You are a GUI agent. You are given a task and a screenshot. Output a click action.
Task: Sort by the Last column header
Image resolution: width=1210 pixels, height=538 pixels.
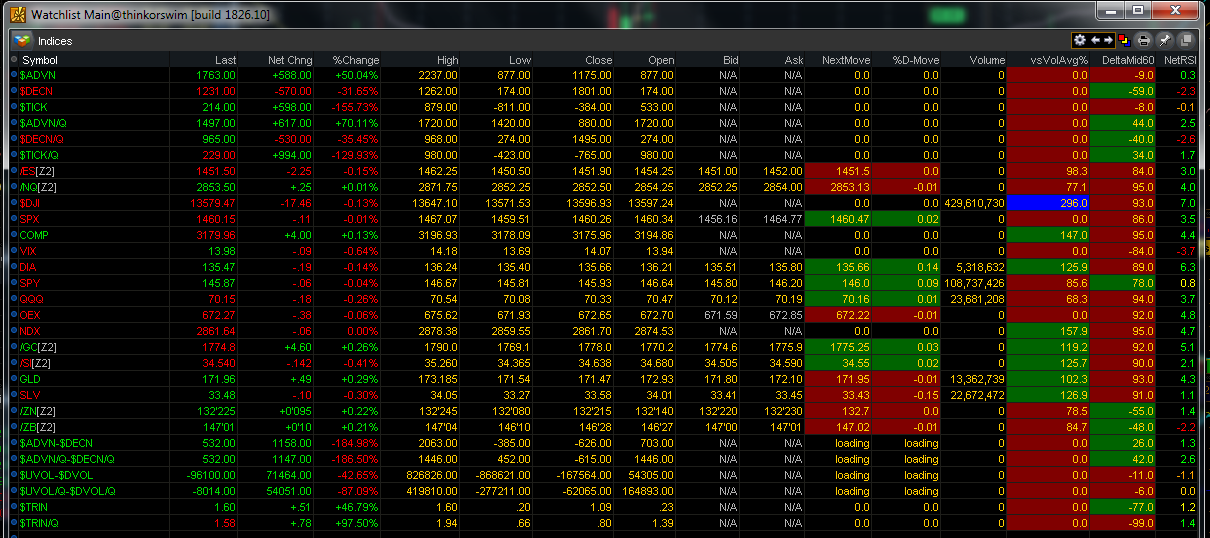[226, 60]
